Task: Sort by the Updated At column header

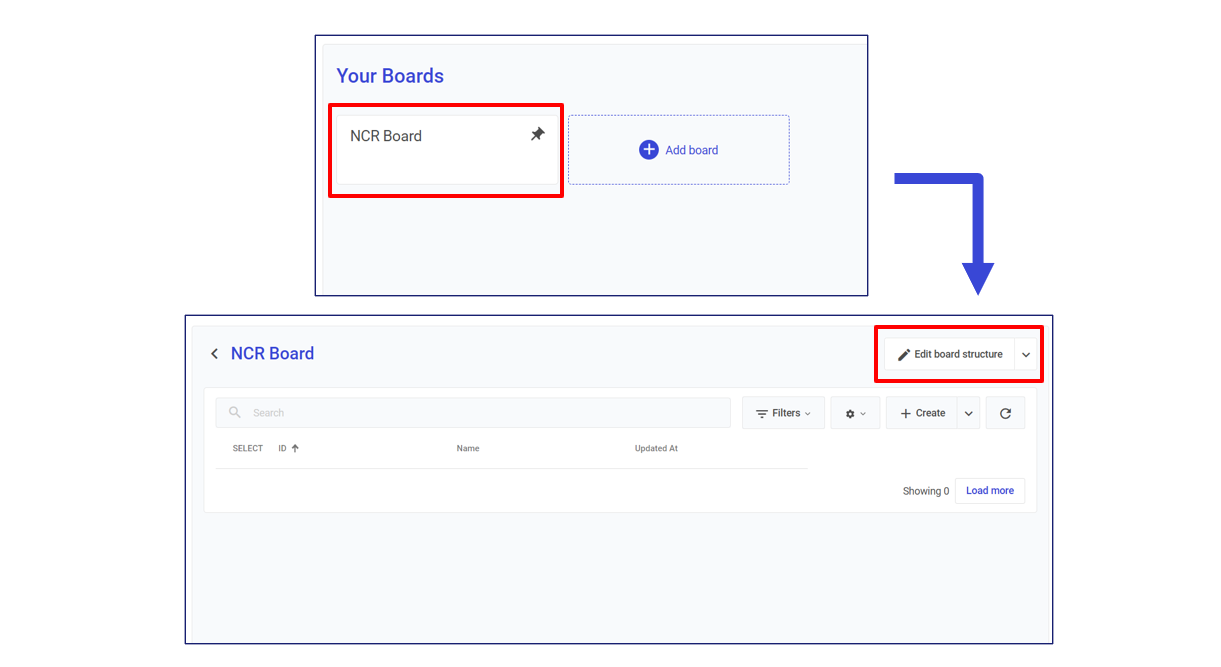Action: click(x=656, y=449)
